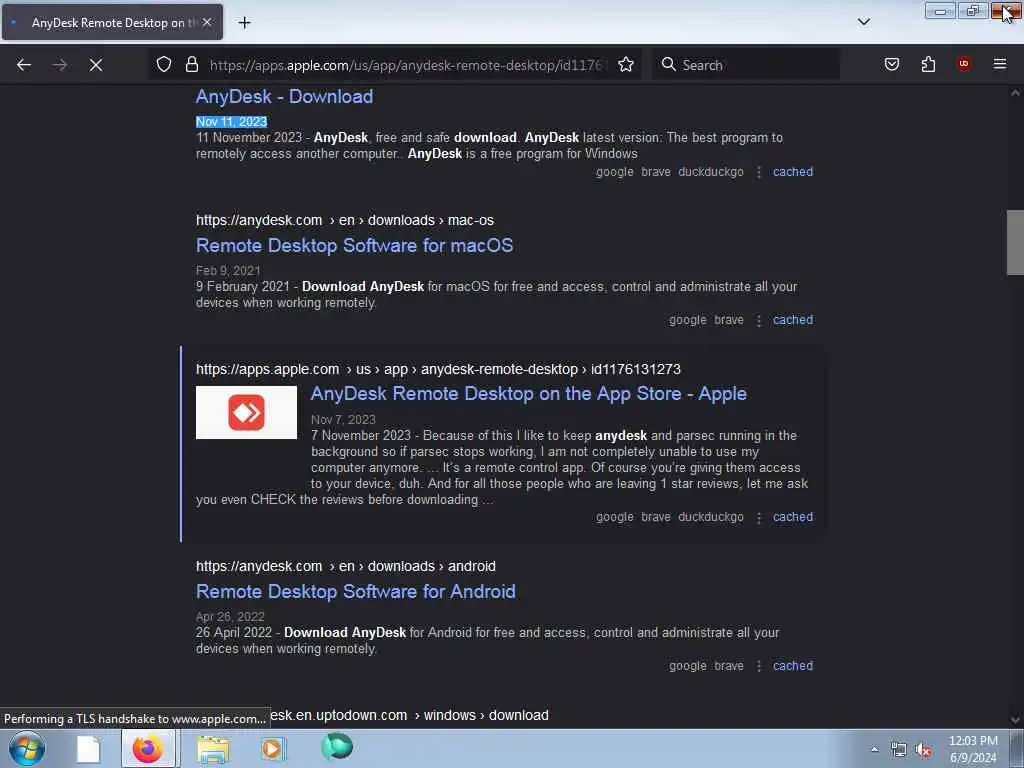
Task: Click brave under the macOS result
Action: coord(729,320)
